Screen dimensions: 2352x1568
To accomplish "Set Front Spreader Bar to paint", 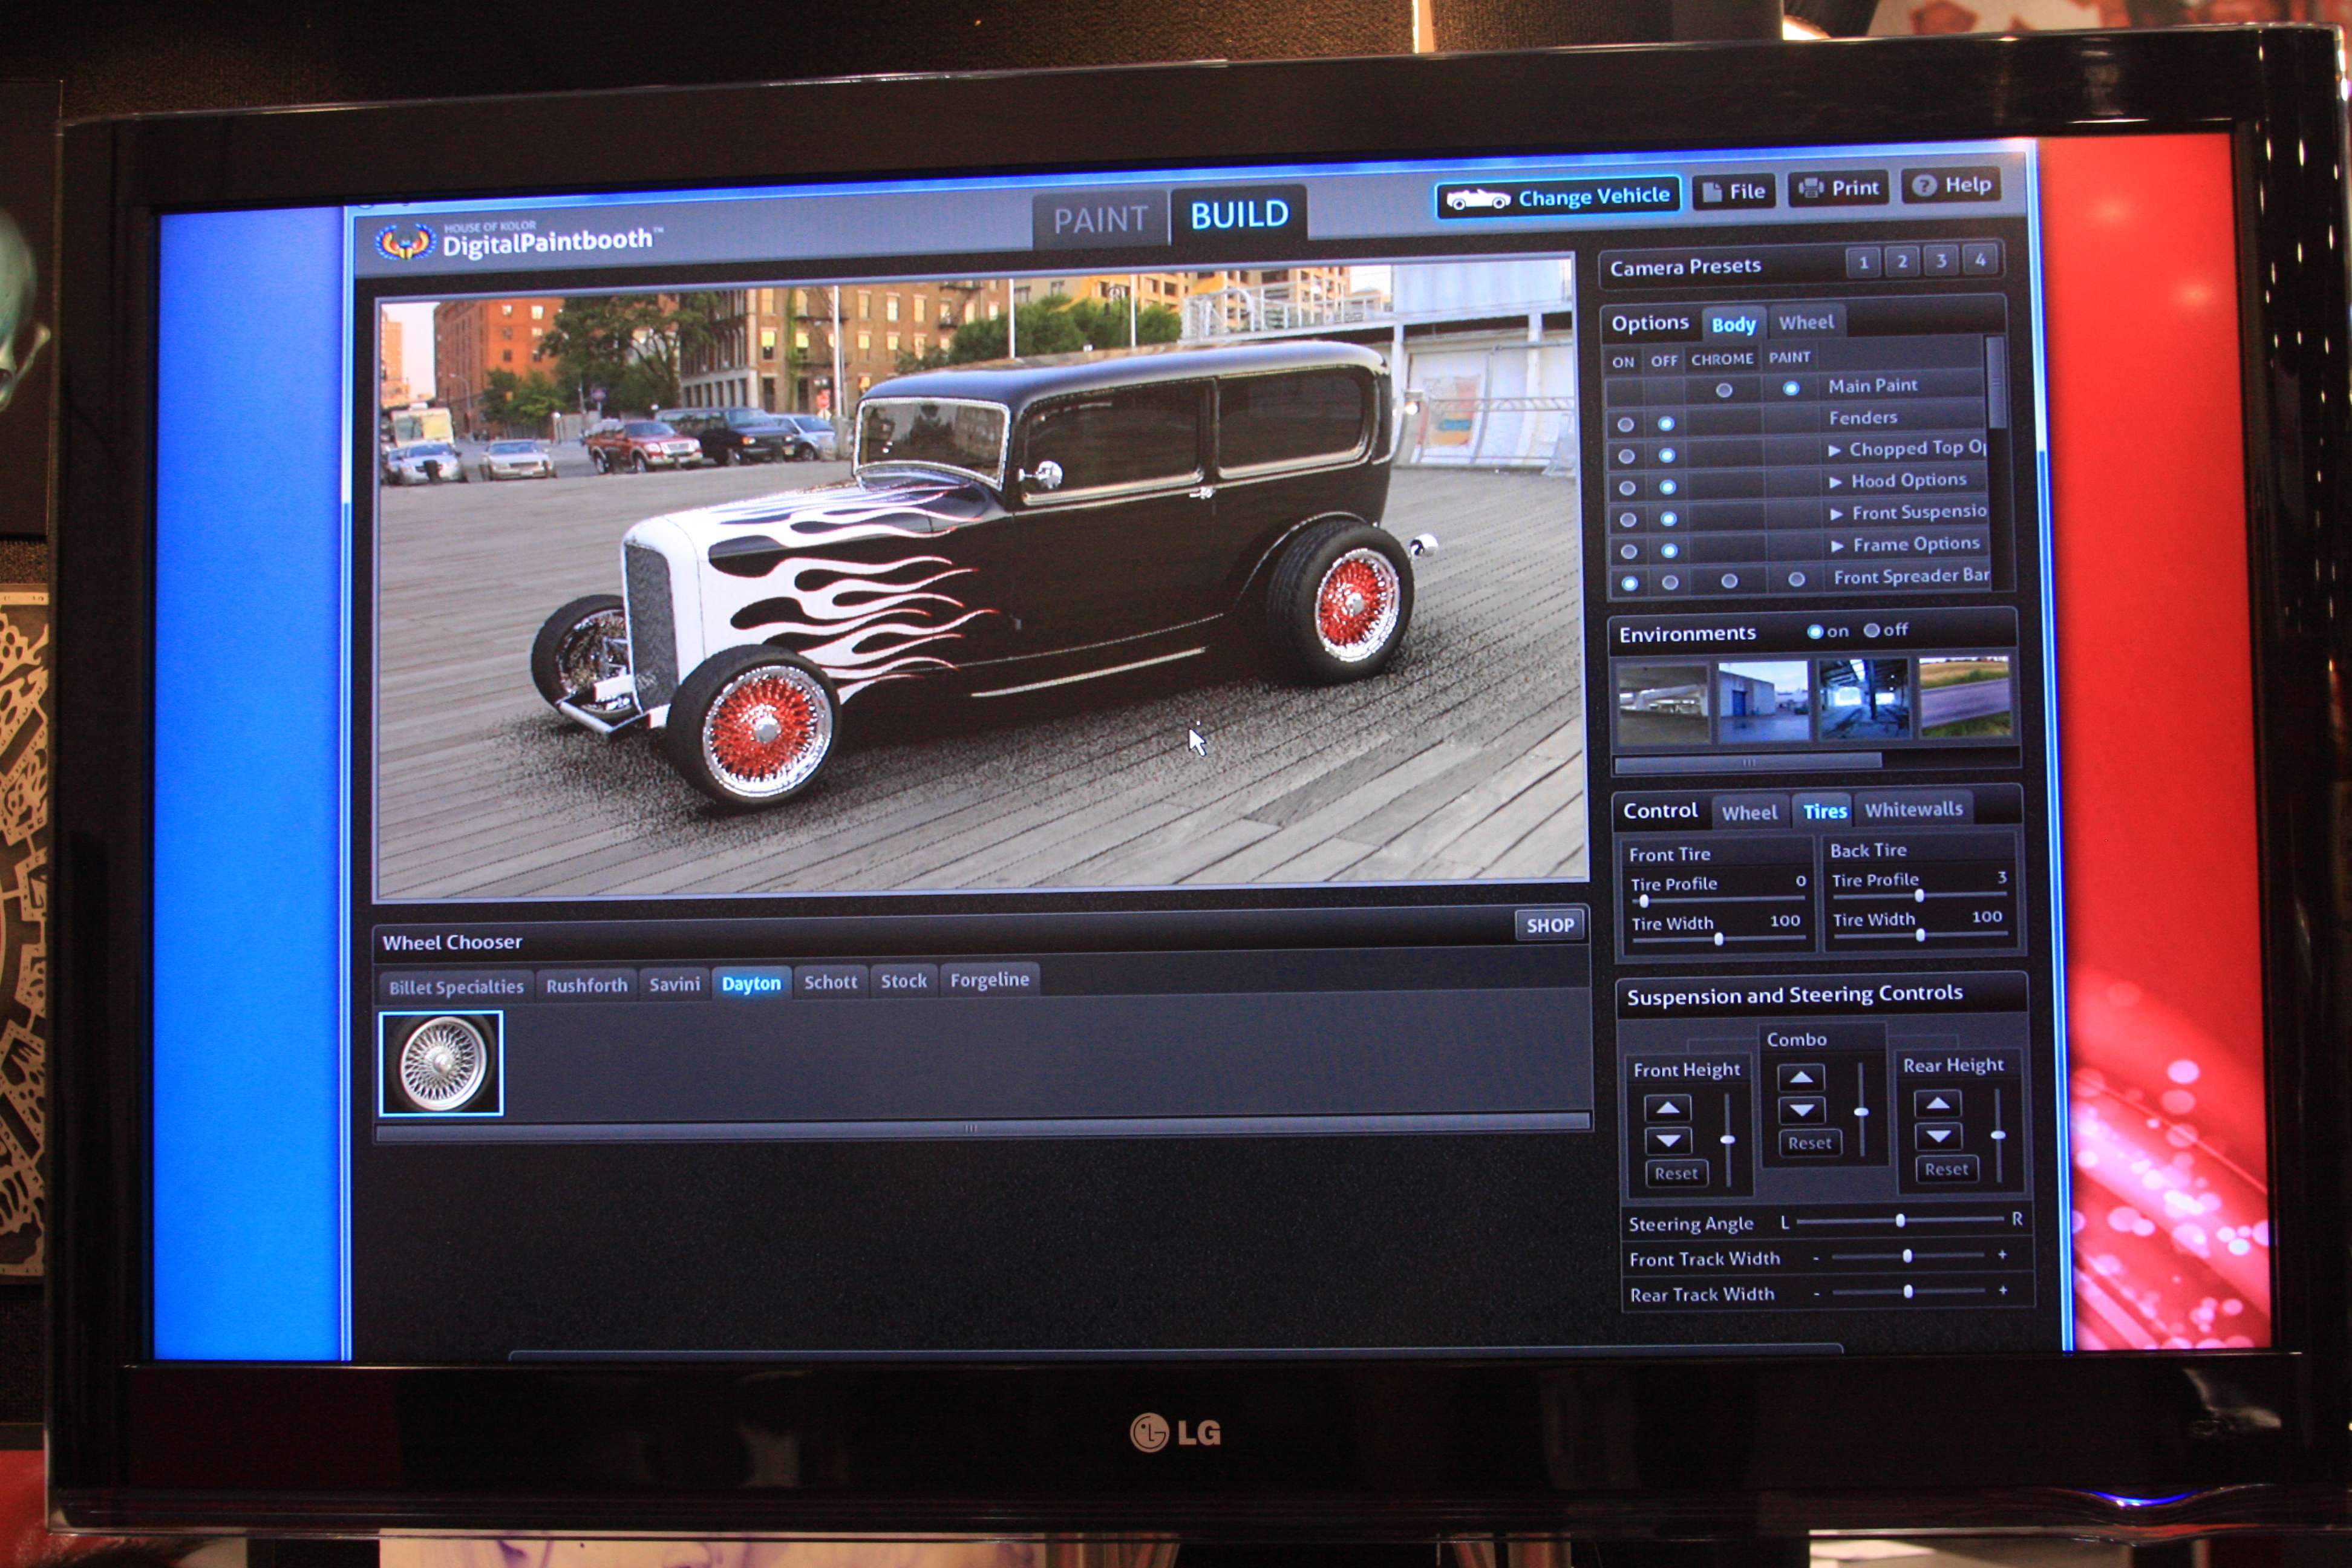I will (1796, 579).
